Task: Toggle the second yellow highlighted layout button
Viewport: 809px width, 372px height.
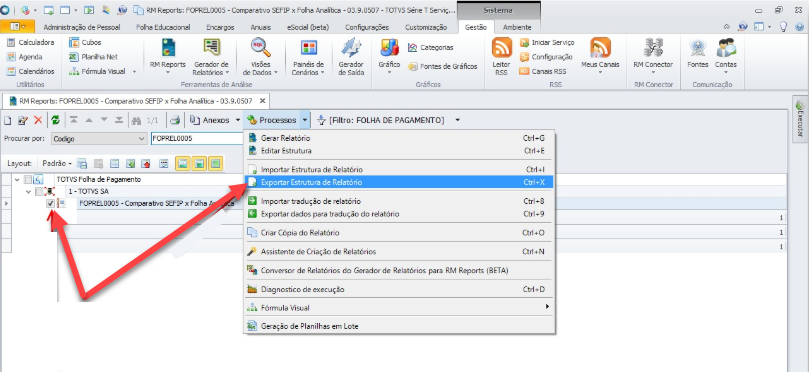Action: 199,164
